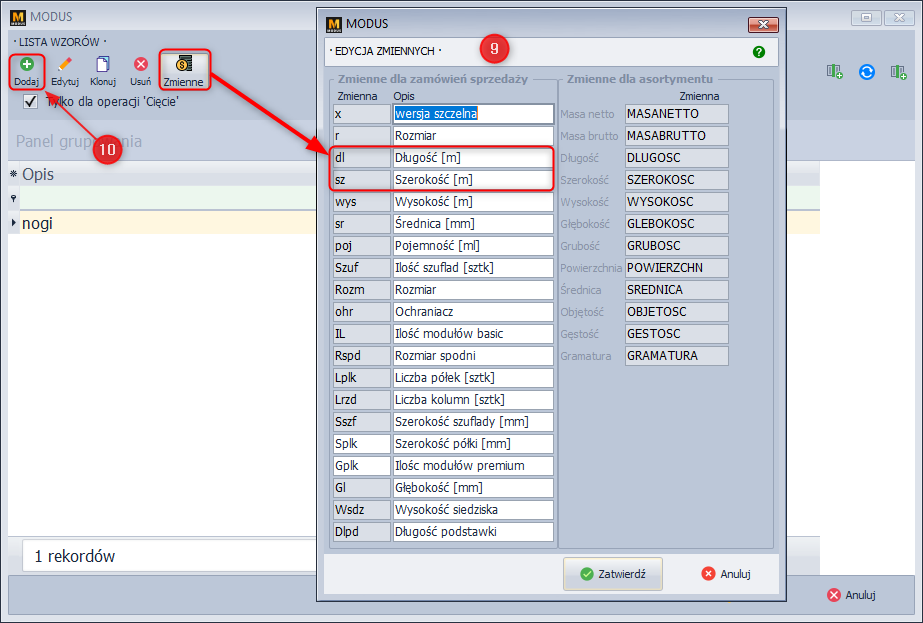The height and width of the screenshot is (623, 923).
Task: Open the green help question mark icon
Action: [x=758, y=51]
